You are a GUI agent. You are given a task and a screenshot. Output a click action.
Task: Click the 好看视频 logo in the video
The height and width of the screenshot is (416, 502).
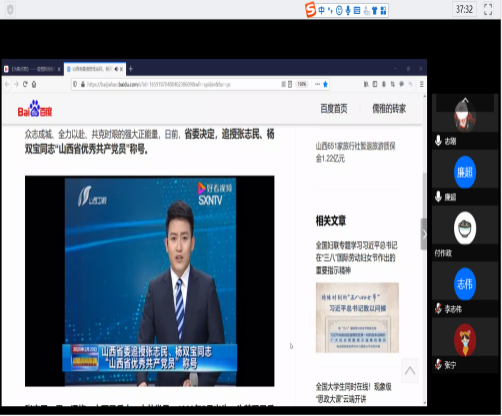tap(215, 188)
